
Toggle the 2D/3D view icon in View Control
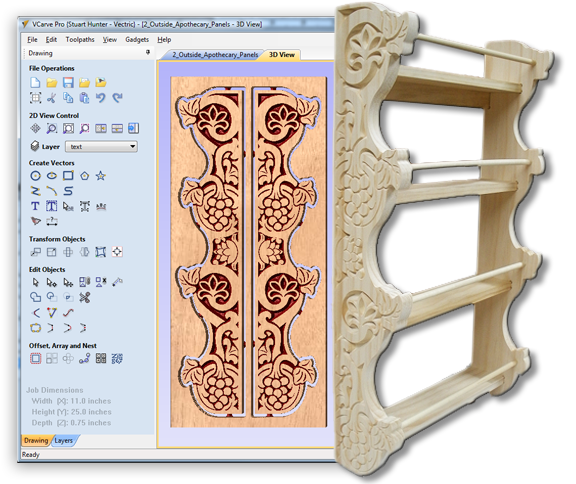click(133, 129)
